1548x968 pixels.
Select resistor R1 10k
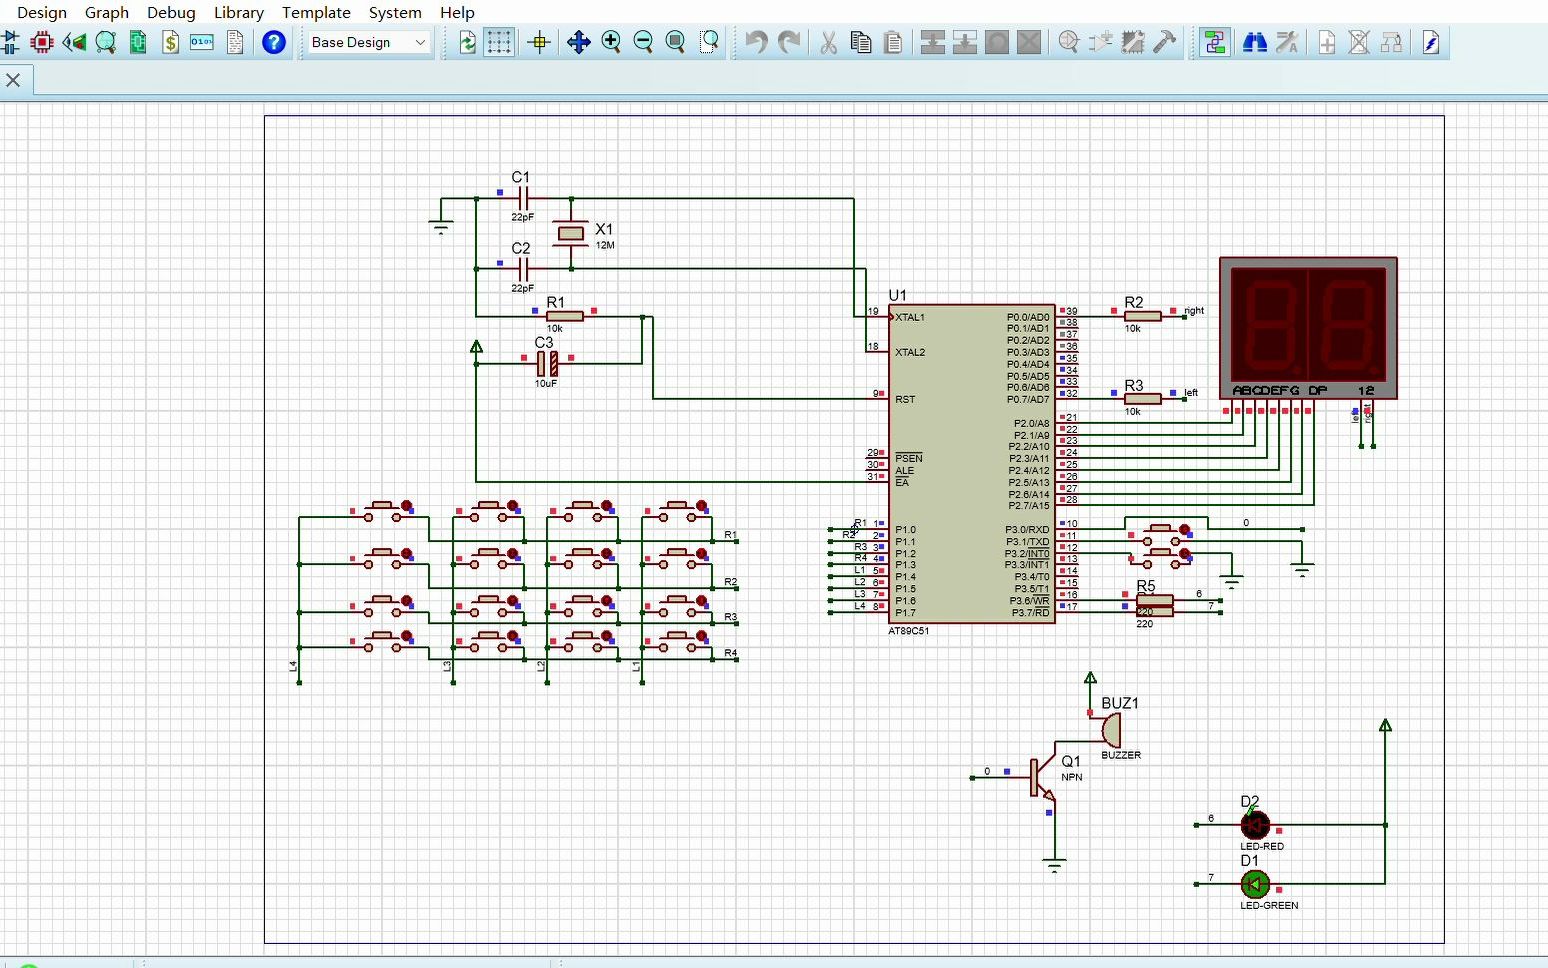[x=565, y=316]
